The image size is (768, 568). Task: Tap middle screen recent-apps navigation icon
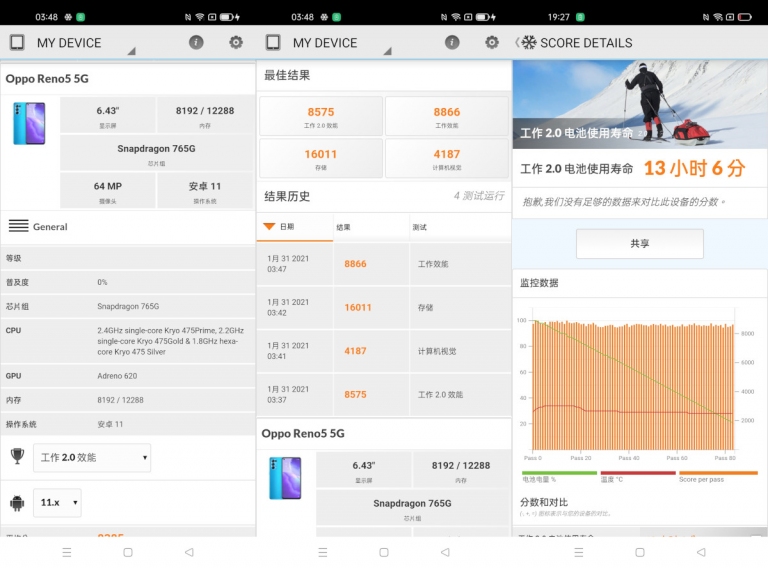[323, 552]
